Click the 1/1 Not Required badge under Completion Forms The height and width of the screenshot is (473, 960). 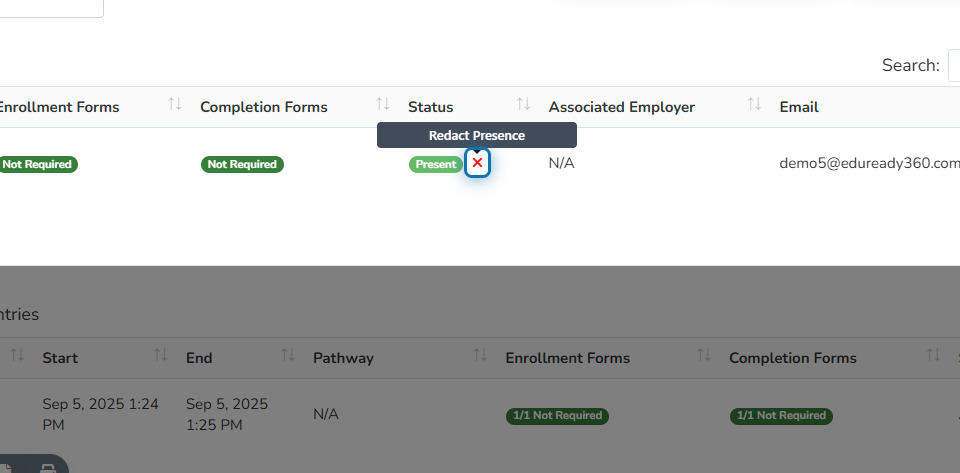[781, 416]
